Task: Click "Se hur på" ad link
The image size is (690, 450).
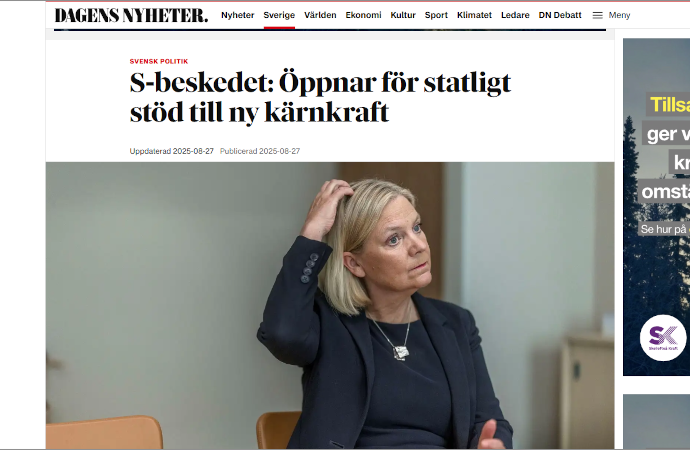Action: (663, 229)
